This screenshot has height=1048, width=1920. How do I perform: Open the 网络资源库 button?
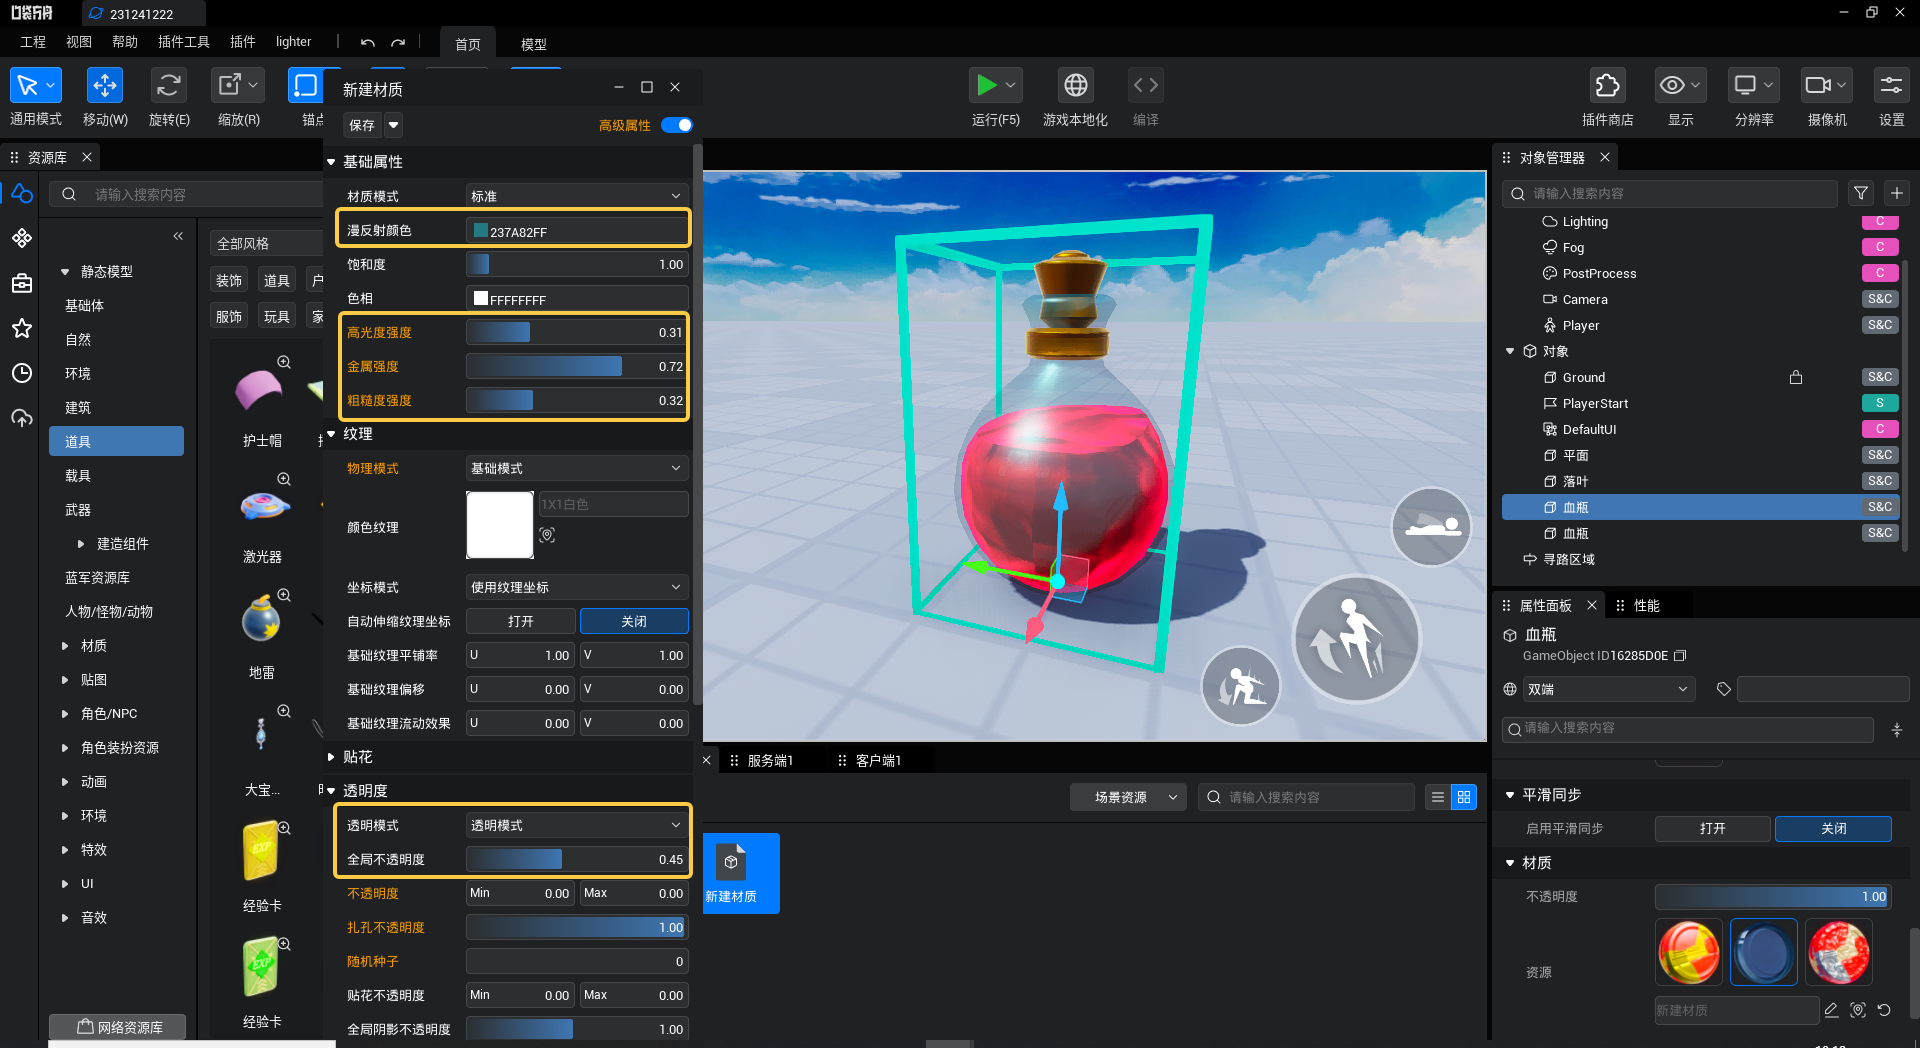(x=118, y=1027)
